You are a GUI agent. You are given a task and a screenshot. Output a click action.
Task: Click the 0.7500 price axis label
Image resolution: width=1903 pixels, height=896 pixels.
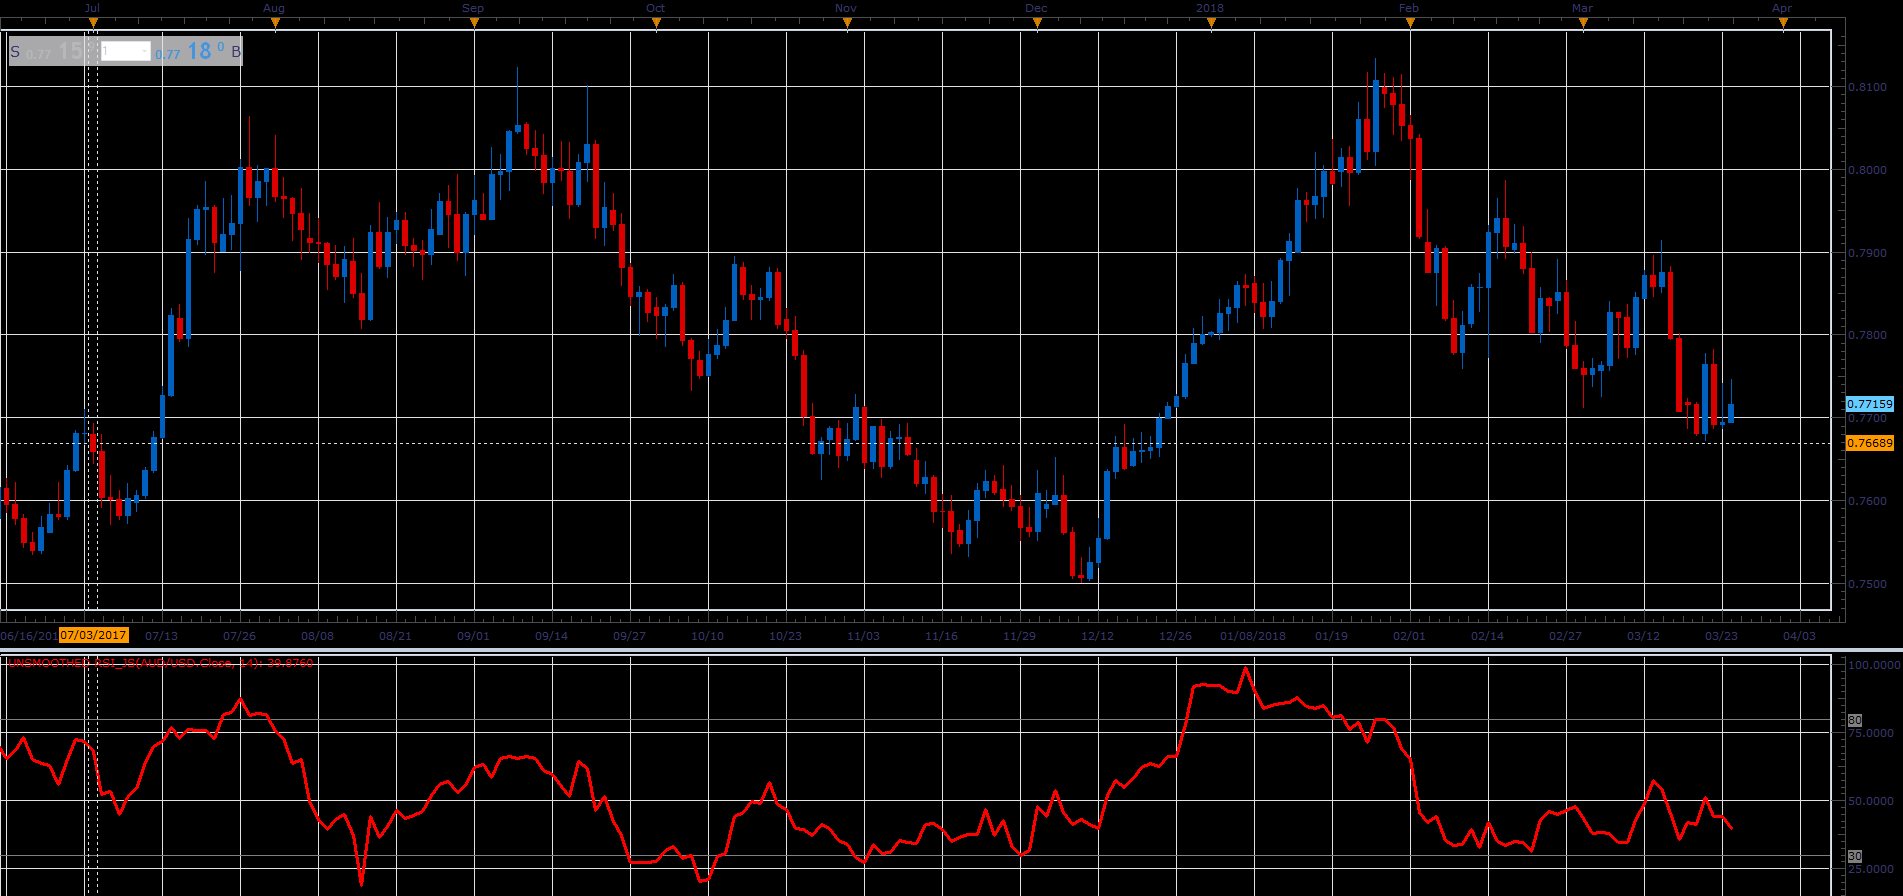click(1867, 585)
